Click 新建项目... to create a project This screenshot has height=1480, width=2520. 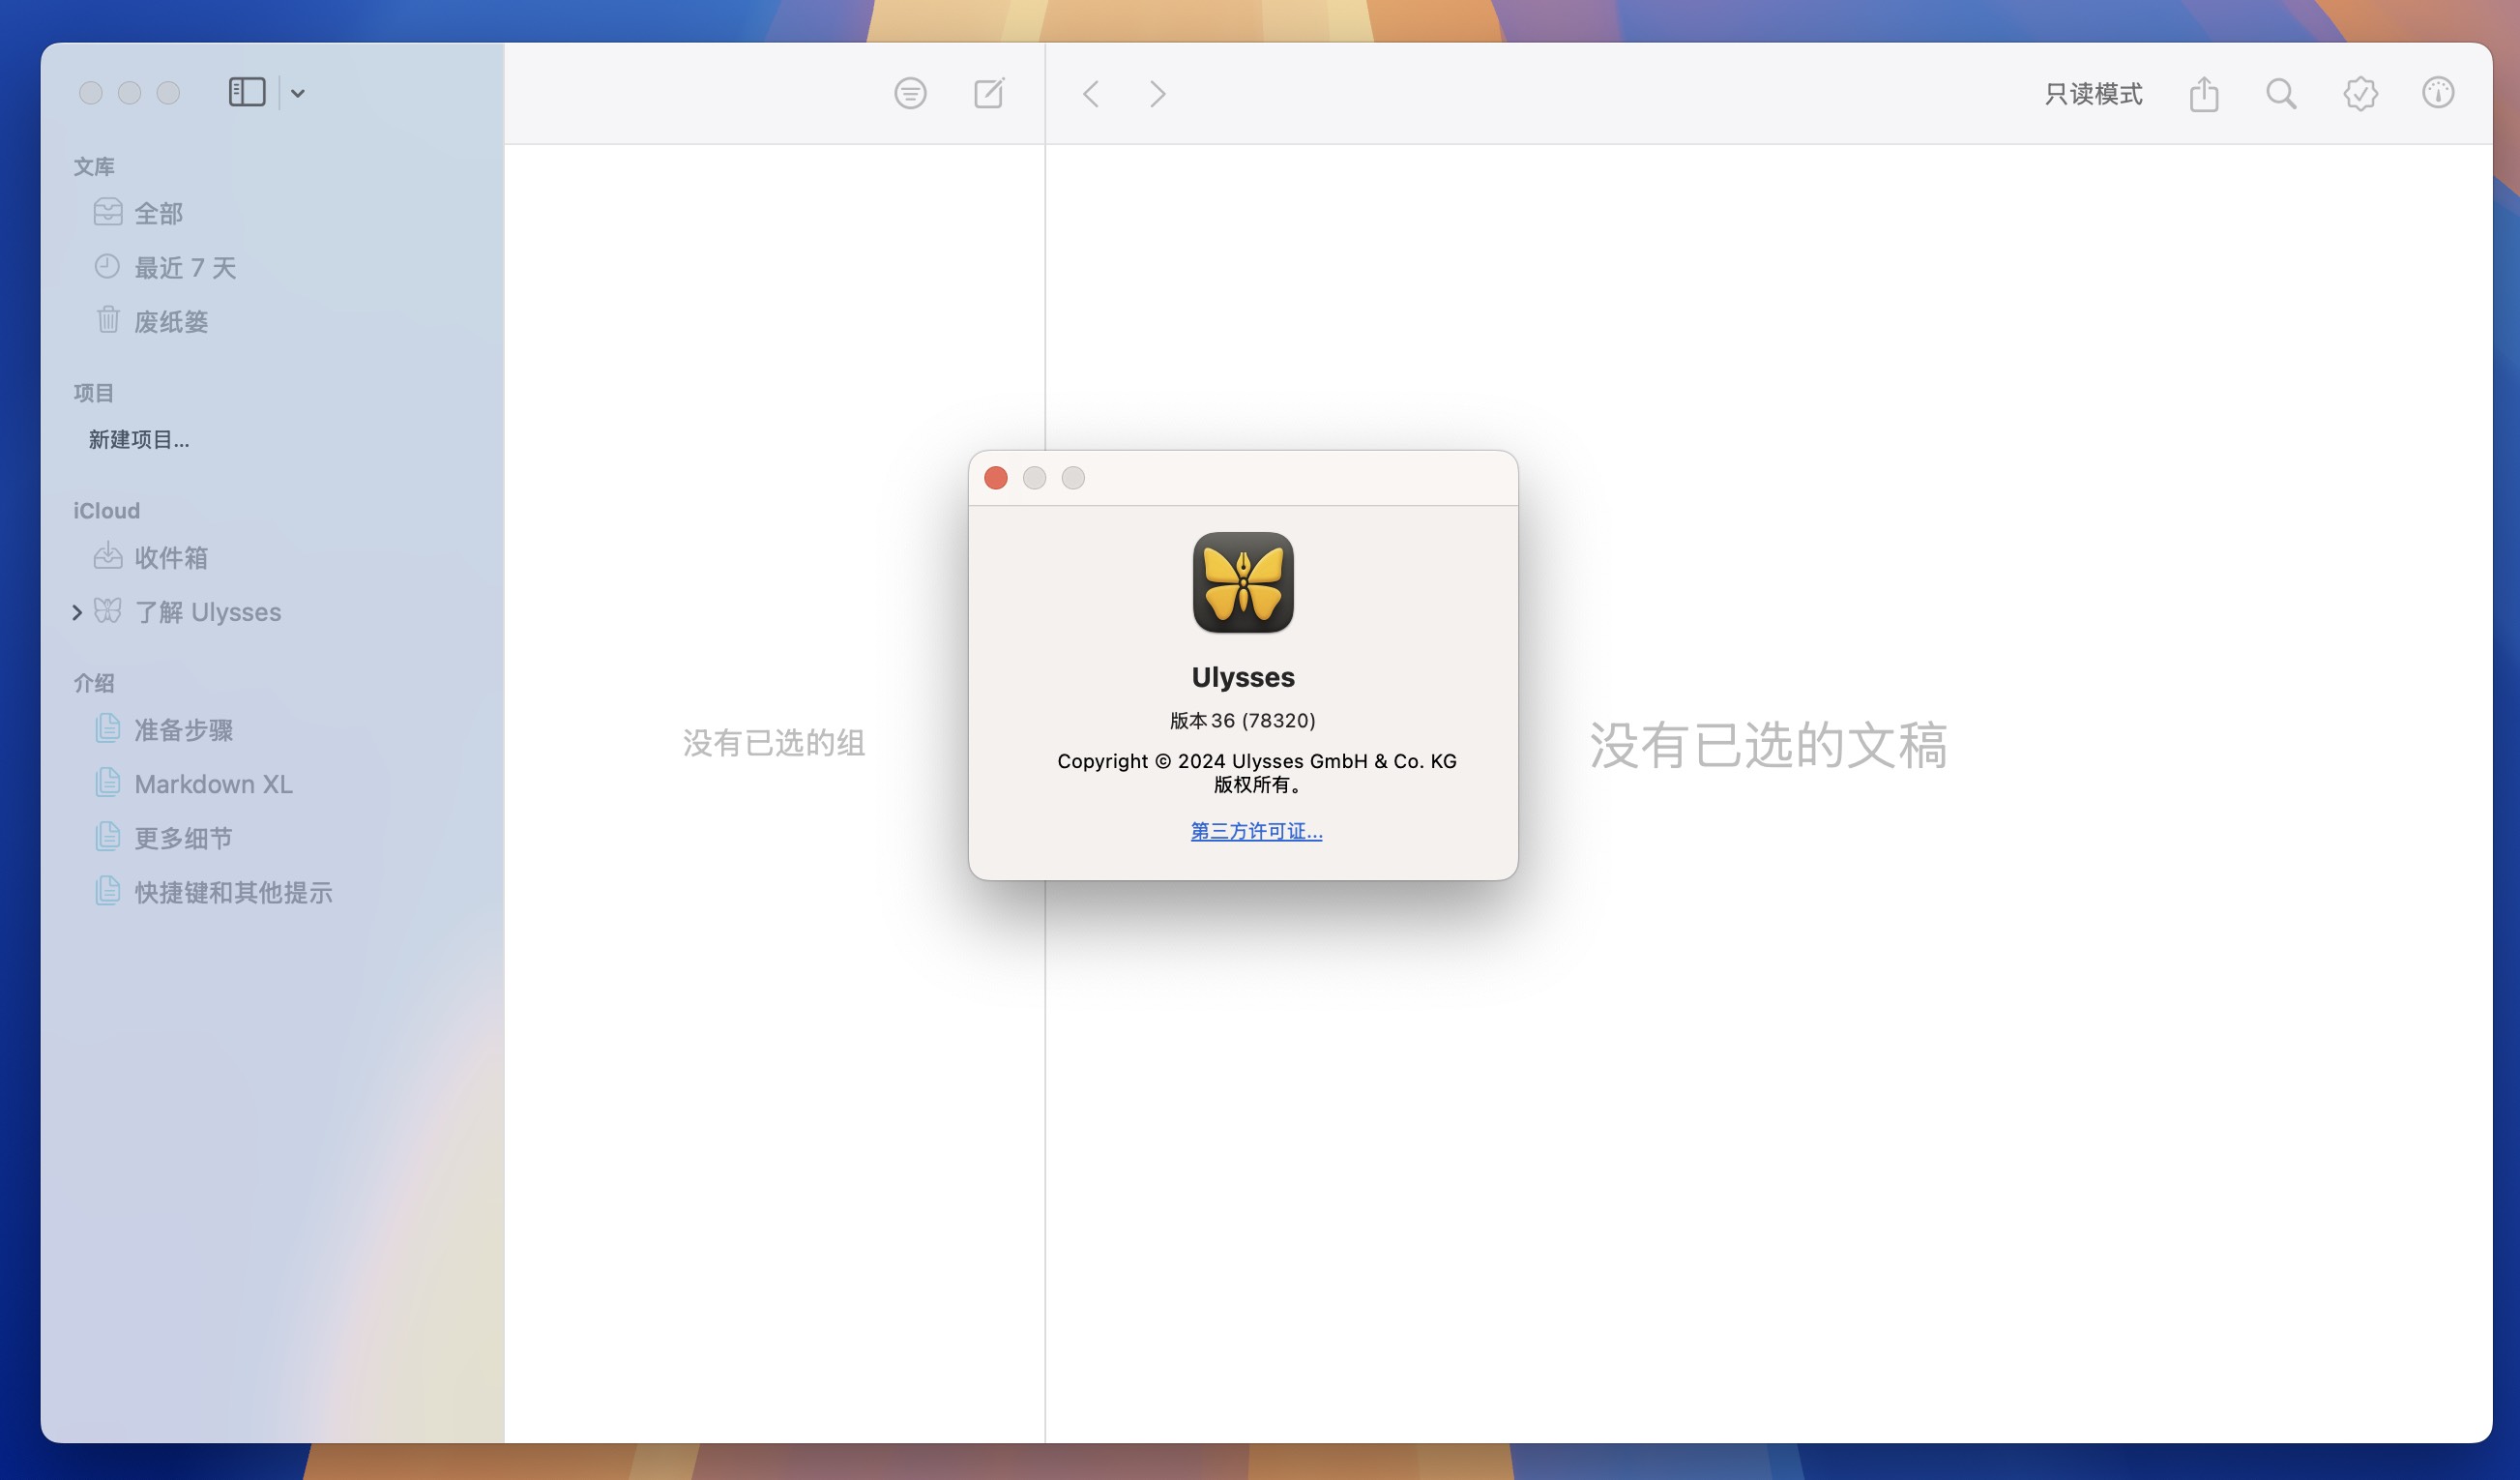[x=139, y=439]
